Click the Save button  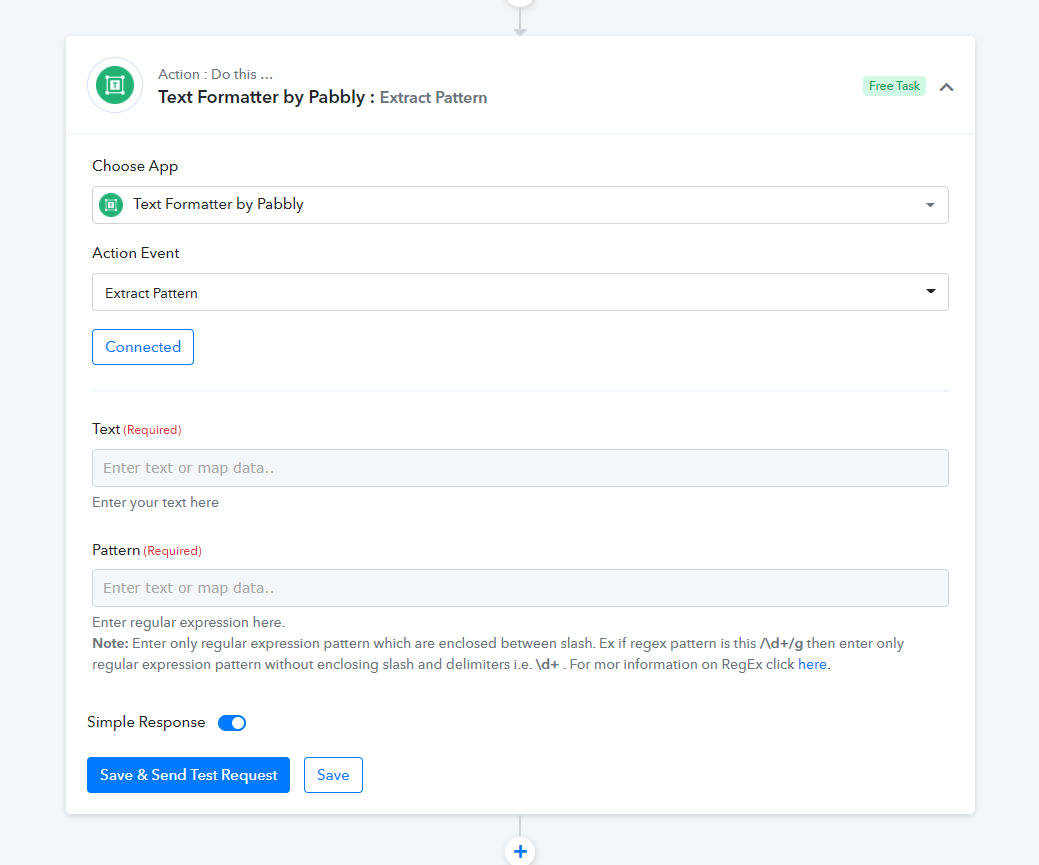pyautogui.click(x=333, y=775)
